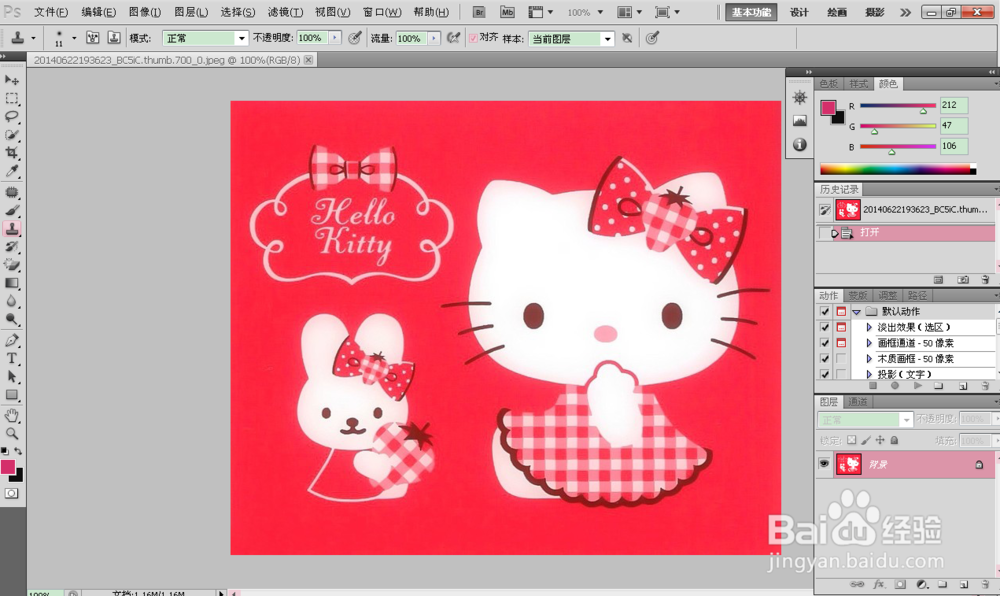
Task: Toggle Quick Mask mode
Action: pyautogui.click(x=11, y=493)
